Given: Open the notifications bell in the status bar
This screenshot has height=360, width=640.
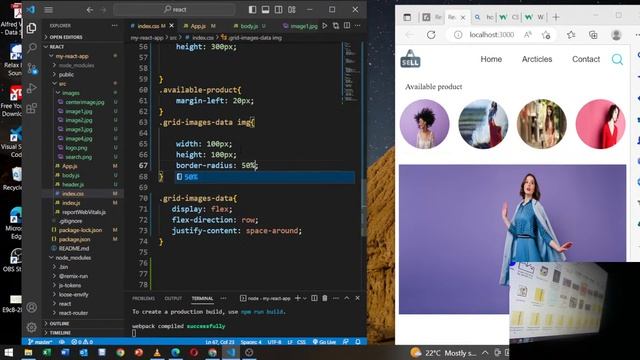Looking at the screenshot, I should (358, 342).
